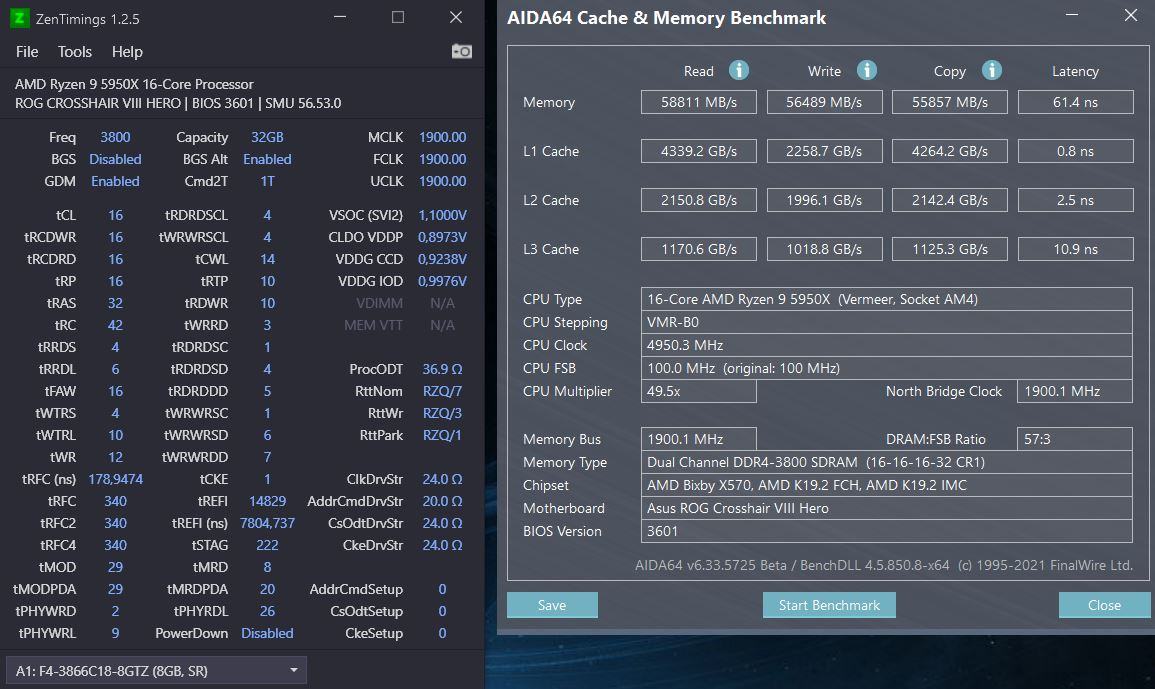Minimize the ZenTimings window
The height and width of the screenshot is (689, 1155).
click(x=340, y=17)
